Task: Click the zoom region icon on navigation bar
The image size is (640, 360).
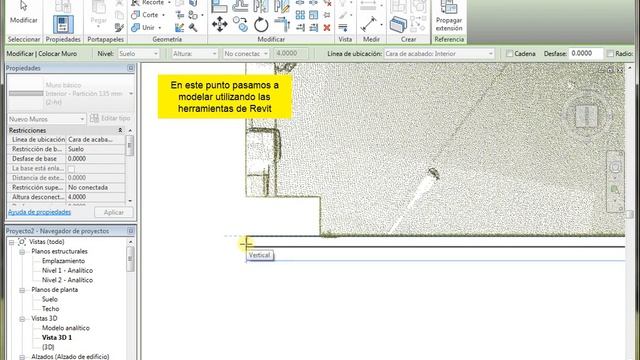Action: [615, 189]
